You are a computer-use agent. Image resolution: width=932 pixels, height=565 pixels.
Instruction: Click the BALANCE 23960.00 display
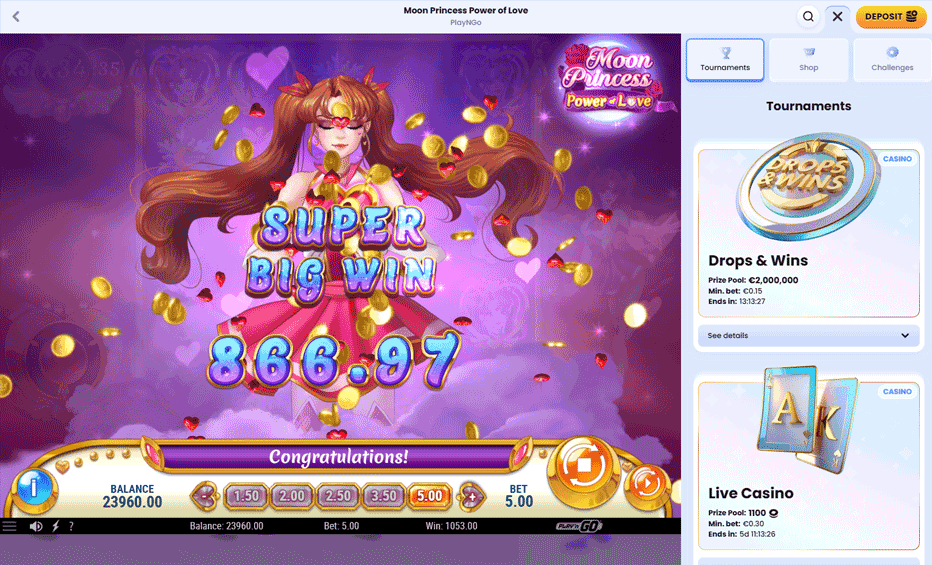point(132,496)
